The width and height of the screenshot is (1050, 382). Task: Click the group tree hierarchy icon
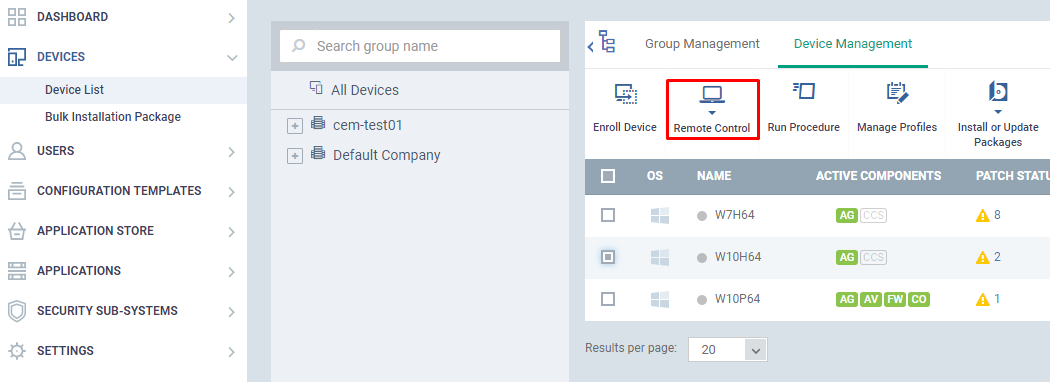(x=607, y=42)
